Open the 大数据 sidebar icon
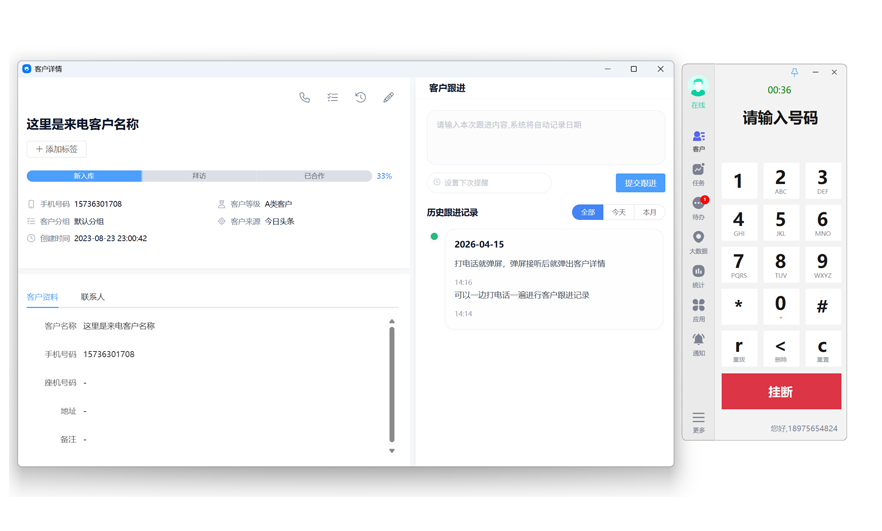This screenshot has width=882, height=531. coord(699,242)
